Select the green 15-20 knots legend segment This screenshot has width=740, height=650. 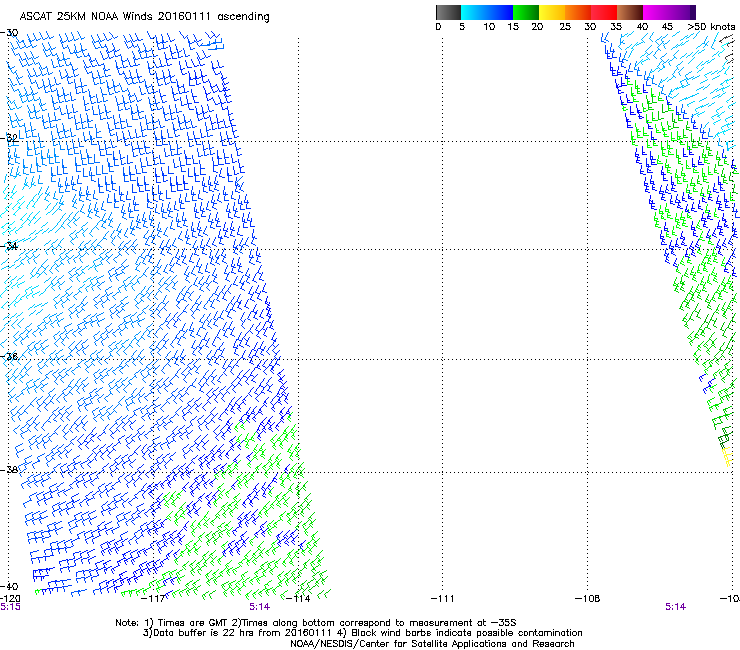[x=526, y=12]
